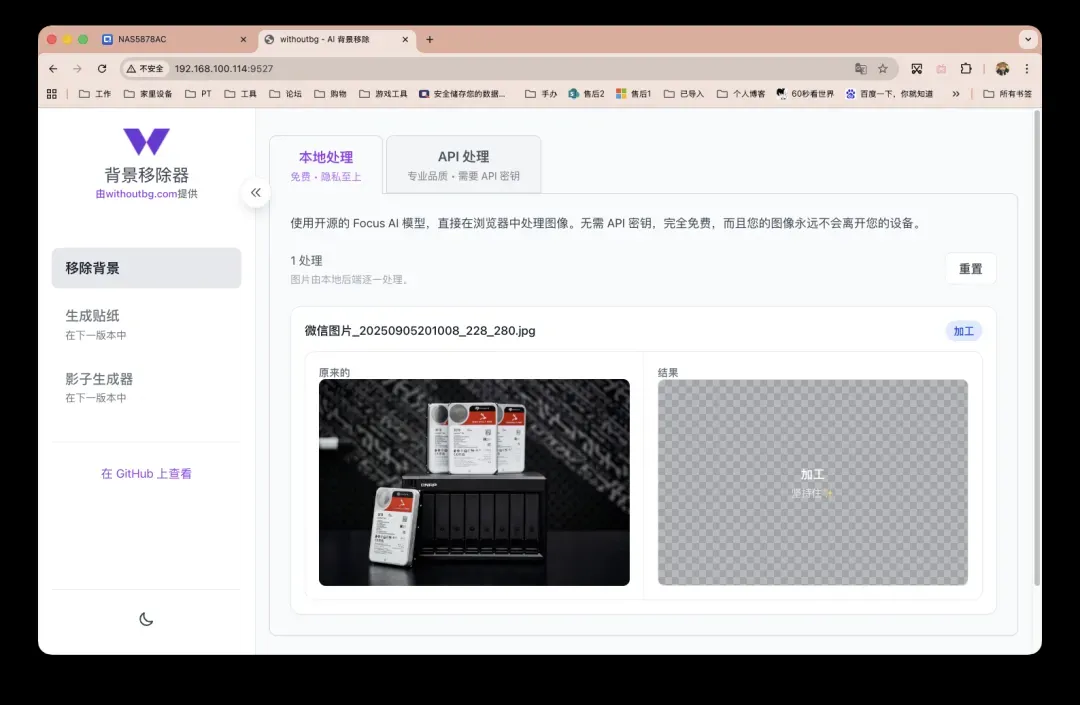The height and width of the screenshot is (705, 1080).
Task: Go back using the browser back arrow
Action: click(x=53, y=69)
